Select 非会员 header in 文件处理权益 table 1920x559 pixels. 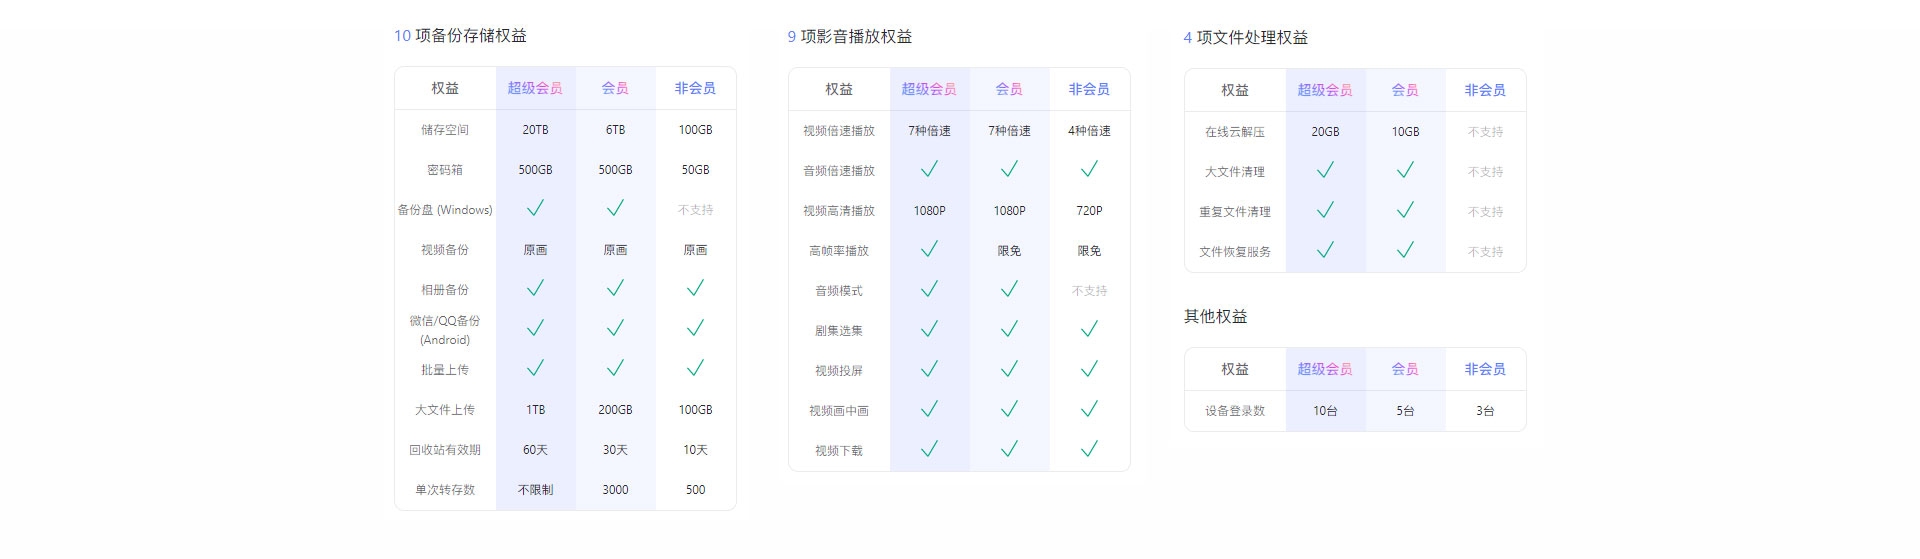click(x=1485, y=90)
